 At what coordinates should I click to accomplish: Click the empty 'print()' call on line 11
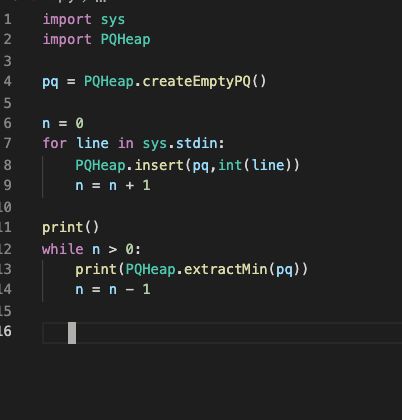coord(70,227)
